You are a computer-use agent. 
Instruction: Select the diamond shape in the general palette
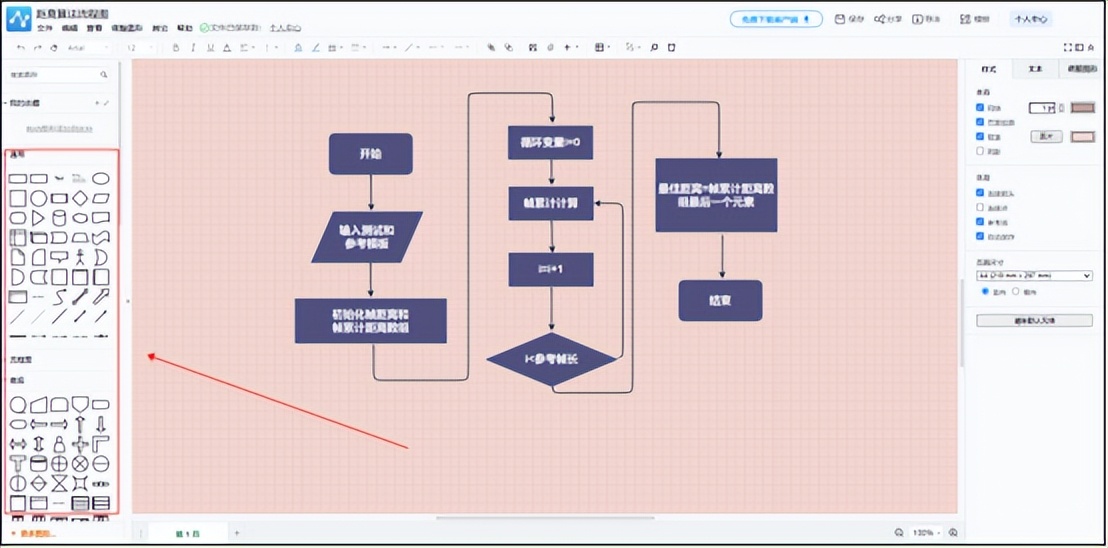[x=81, y=198]
